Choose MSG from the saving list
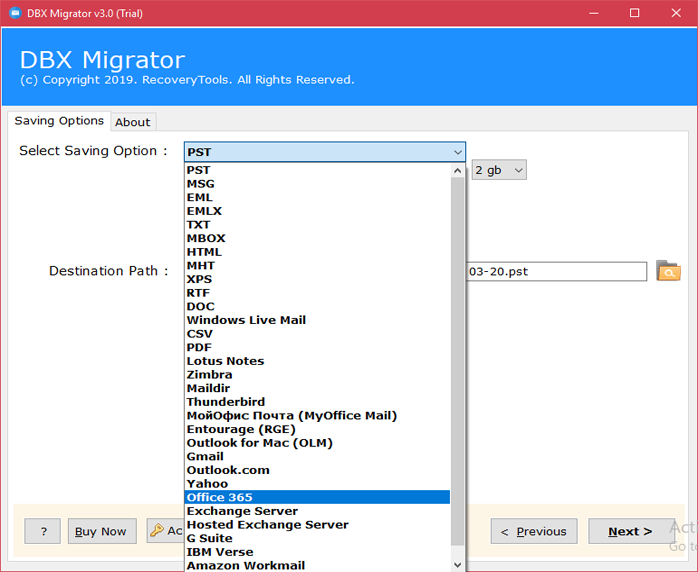The image size is (698, 572). pos(317,184)
